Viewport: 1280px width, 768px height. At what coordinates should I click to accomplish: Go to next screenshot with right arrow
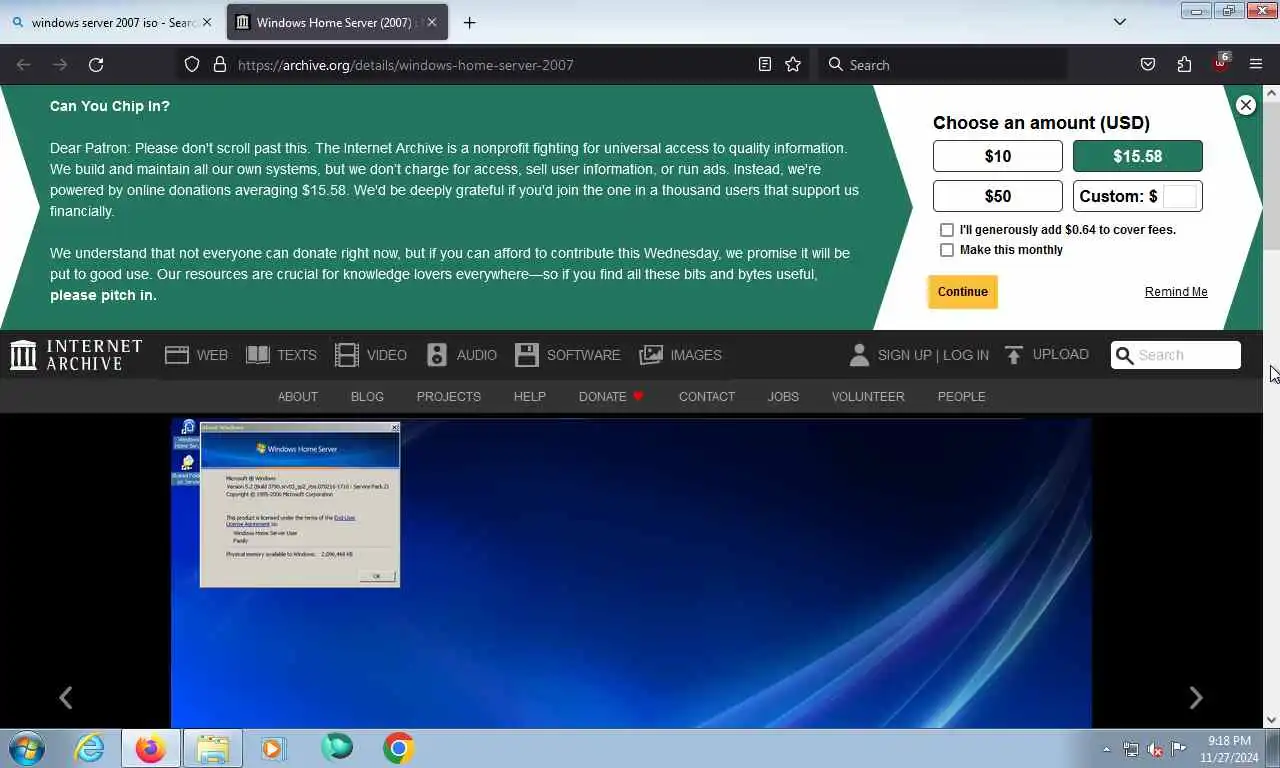[1195, 698]
